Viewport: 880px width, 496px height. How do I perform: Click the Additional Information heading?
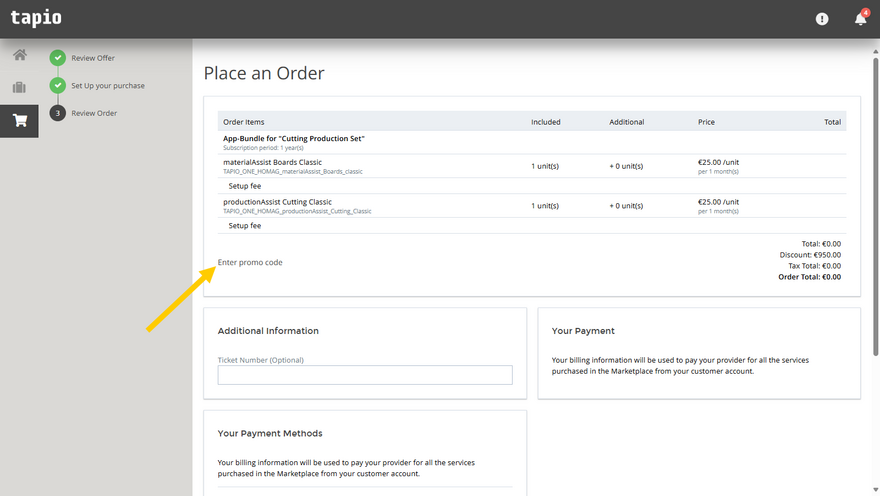tap(268, 331)
